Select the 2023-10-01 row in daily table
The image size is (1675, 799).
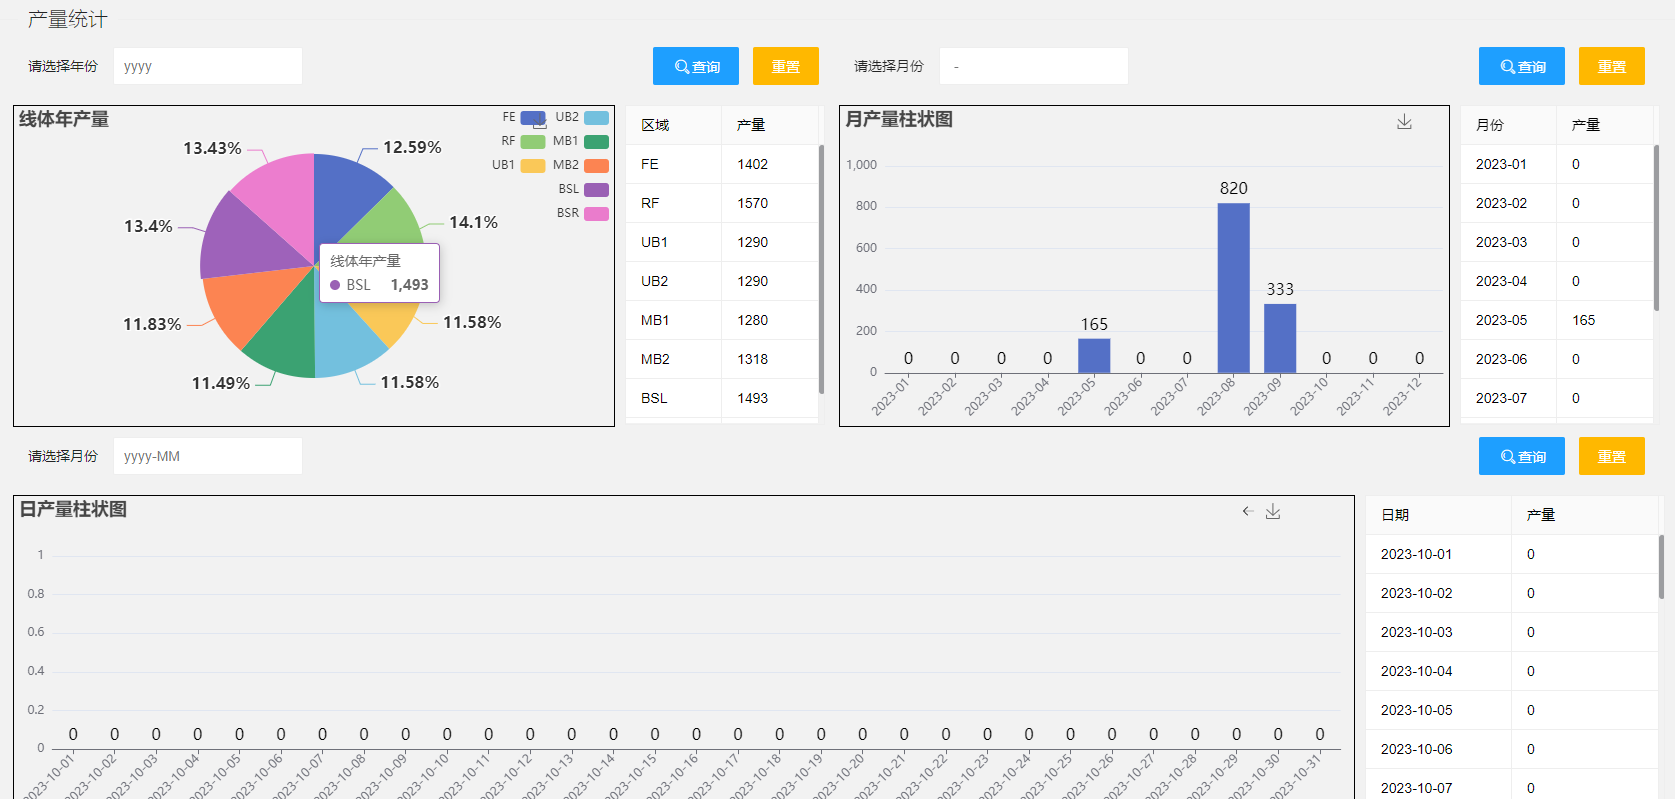point(1512,554)
